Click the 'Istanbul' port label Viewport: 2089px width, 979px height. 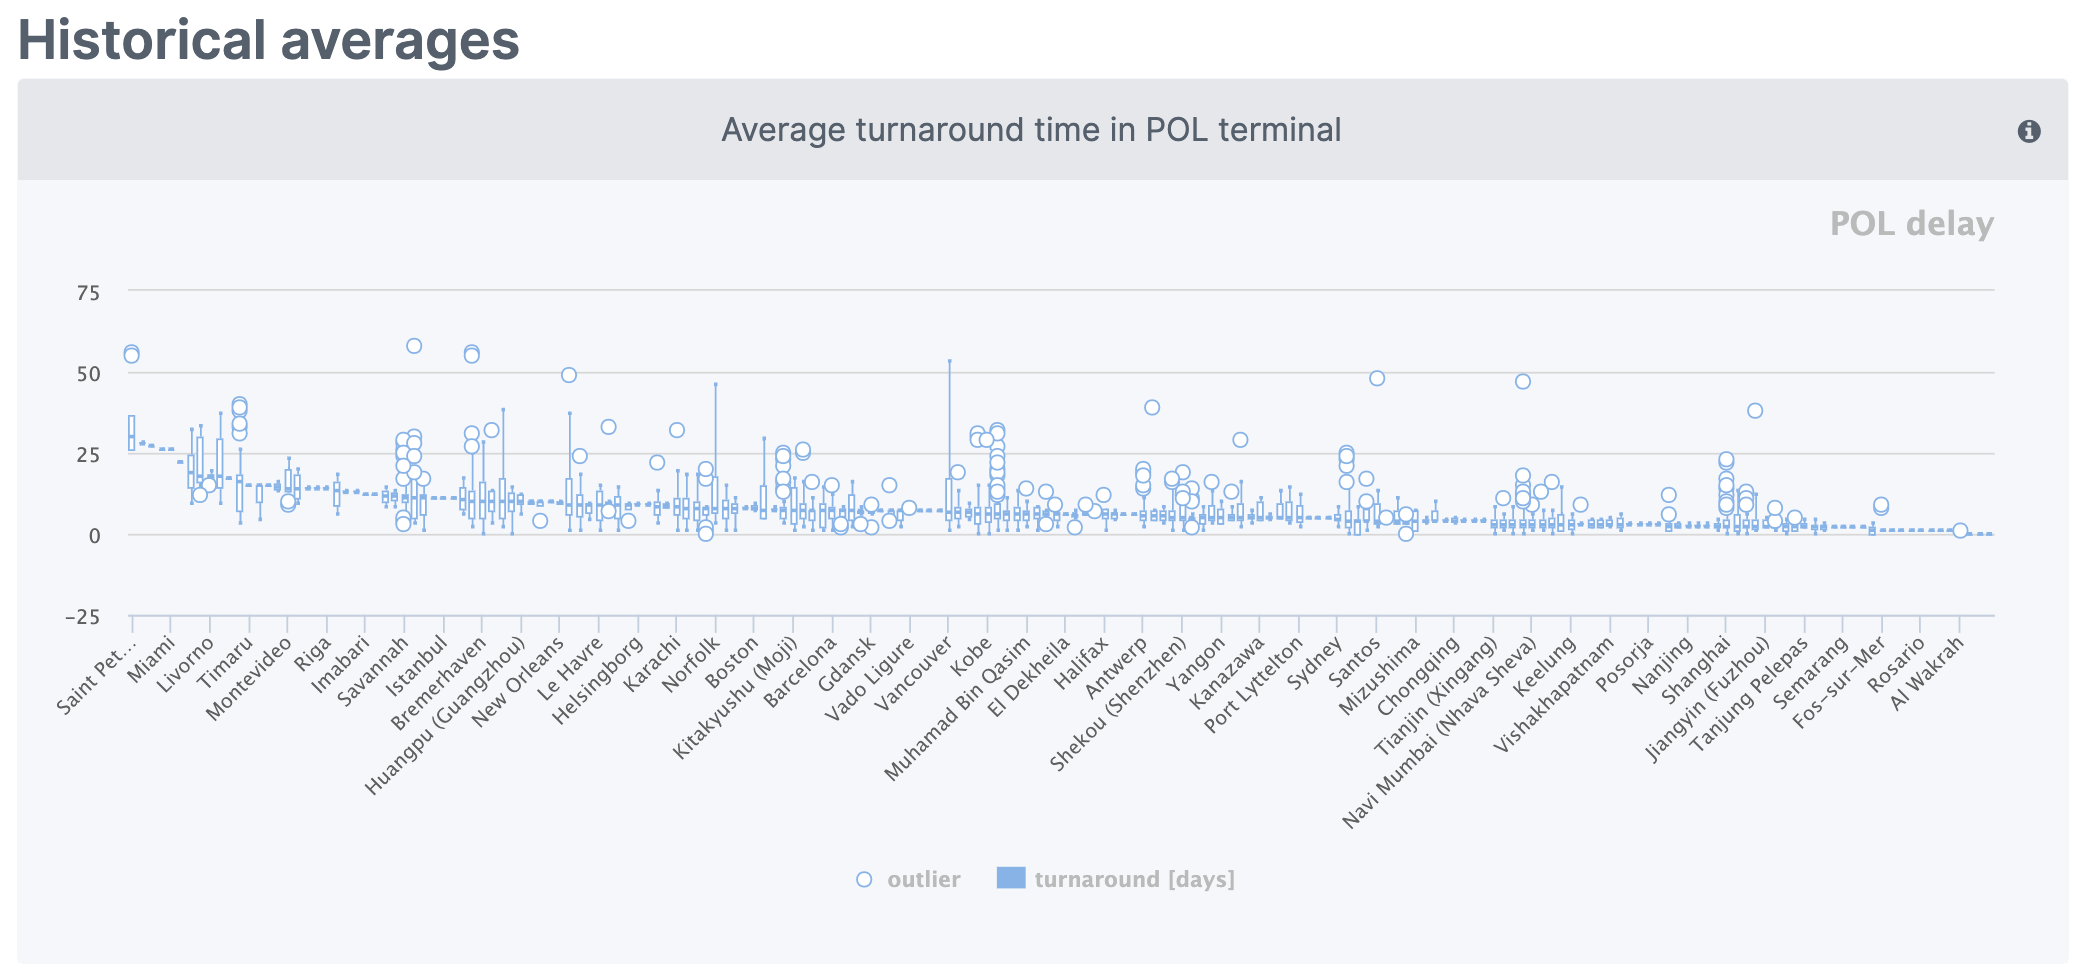click(x=417, y=667)
